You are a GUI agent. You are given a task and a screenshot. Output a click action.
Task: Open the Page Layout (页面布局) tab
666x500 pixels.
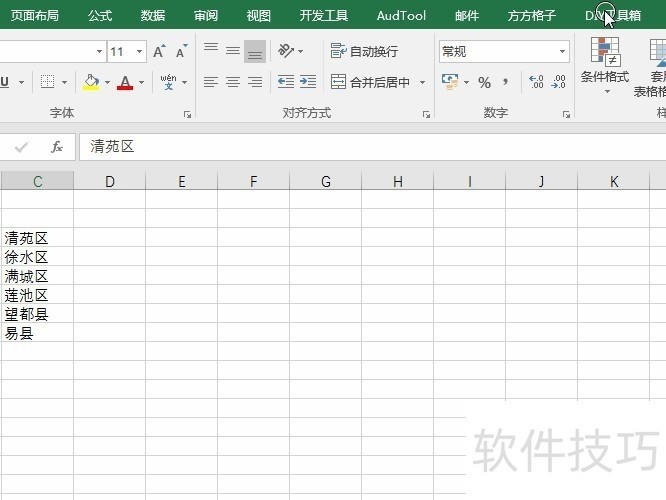(35, 16)
